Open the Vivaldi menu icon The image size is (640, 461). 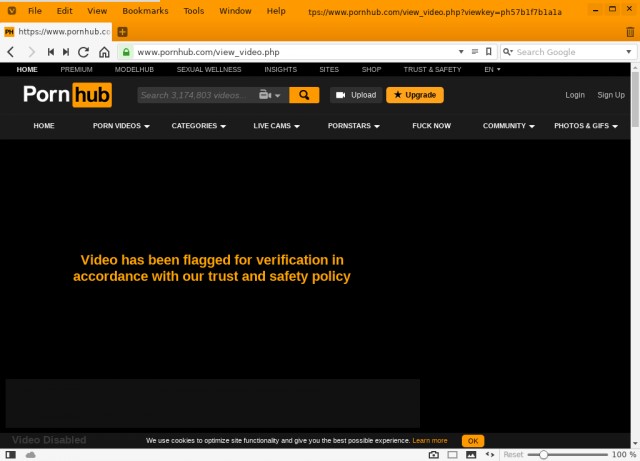(x=12, y=11)
